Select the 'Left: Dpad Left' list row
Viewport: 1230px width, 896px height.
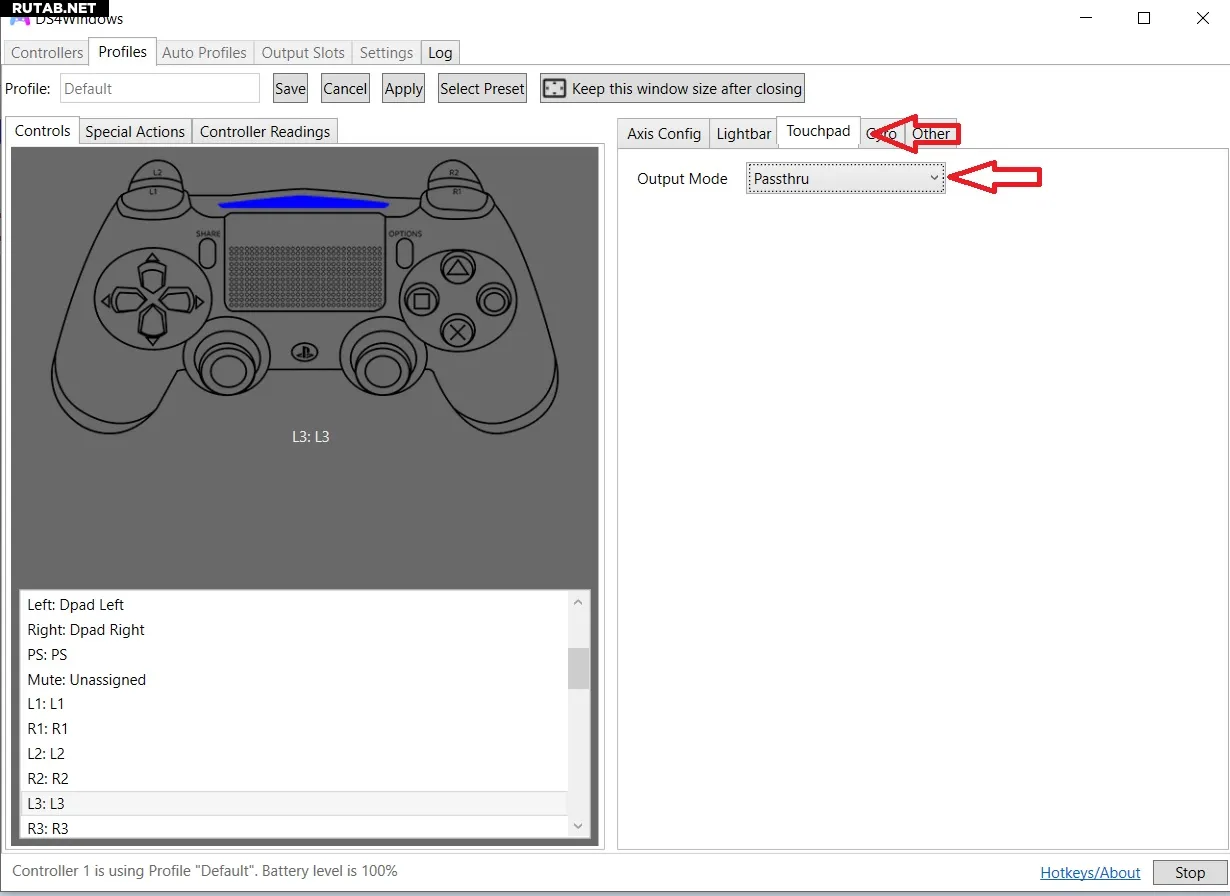[293, 605]
